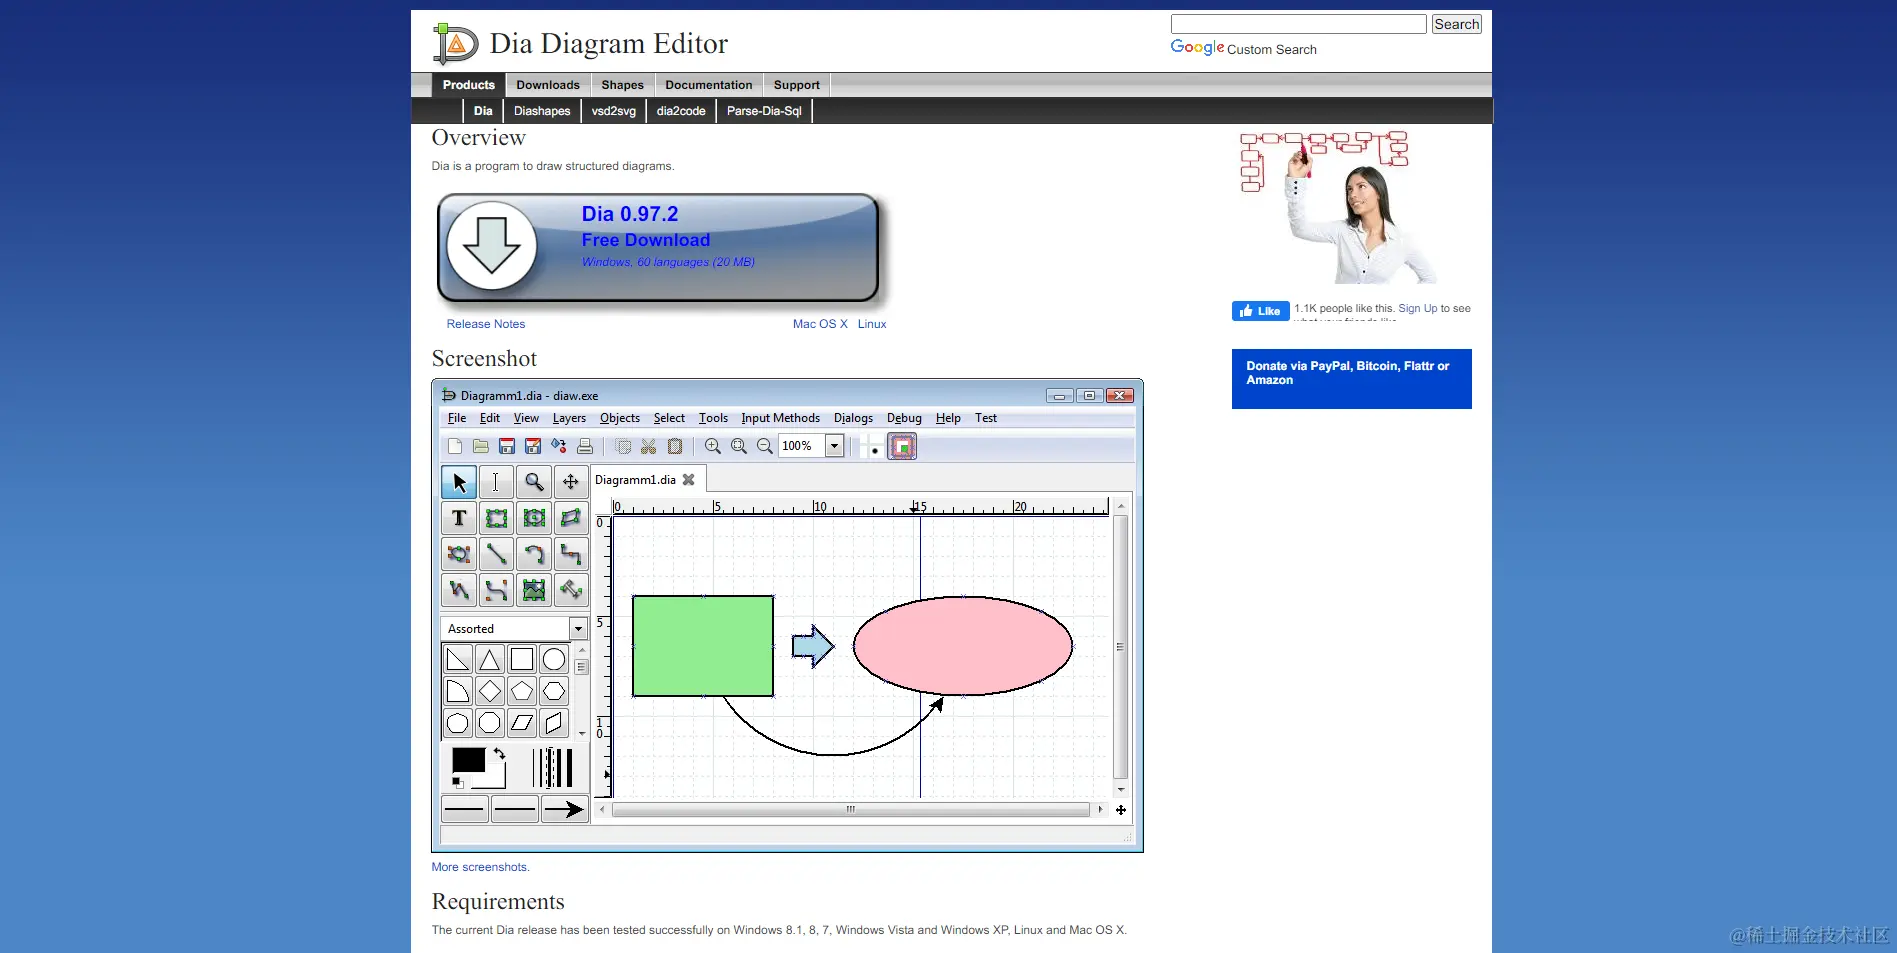Go to Diashapes subnavigation item
This screenshot has height=953, width=1897.
(542, 111)
